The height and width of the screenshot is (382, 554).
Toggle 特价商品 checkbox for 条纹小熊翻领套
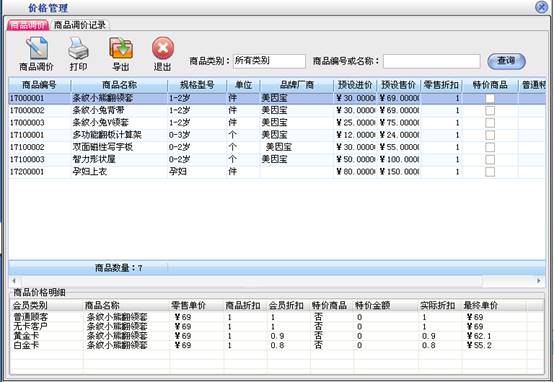(490, 98)
